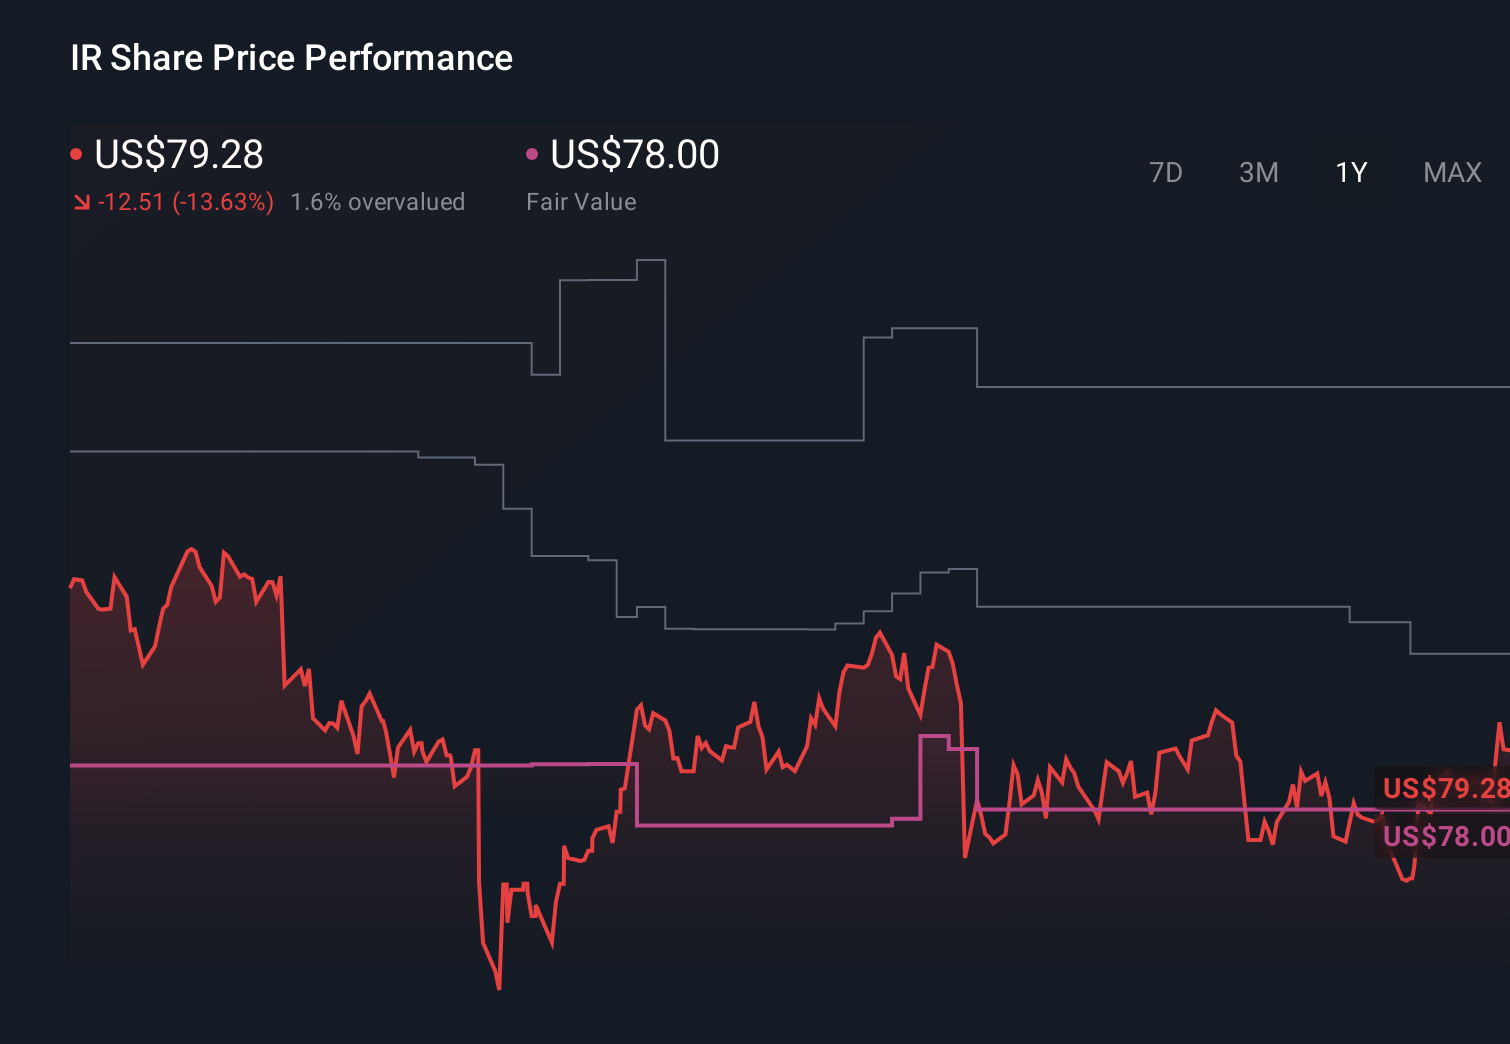1510x1044 pixels.
Task: Toggle the share price series via its legend
Action: 178,155
